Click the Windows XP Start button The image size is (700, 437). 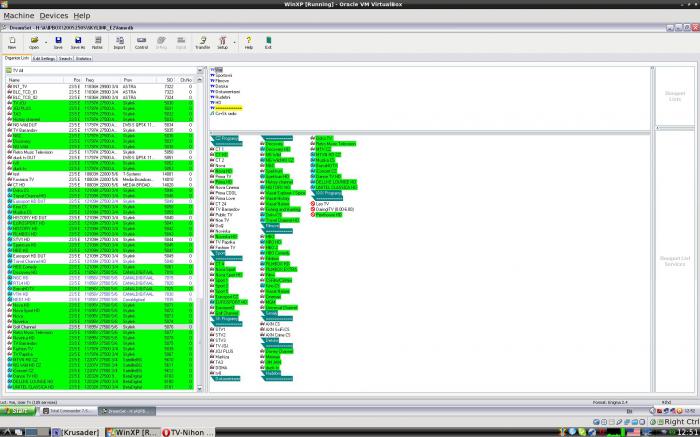(x=18, y=411)
